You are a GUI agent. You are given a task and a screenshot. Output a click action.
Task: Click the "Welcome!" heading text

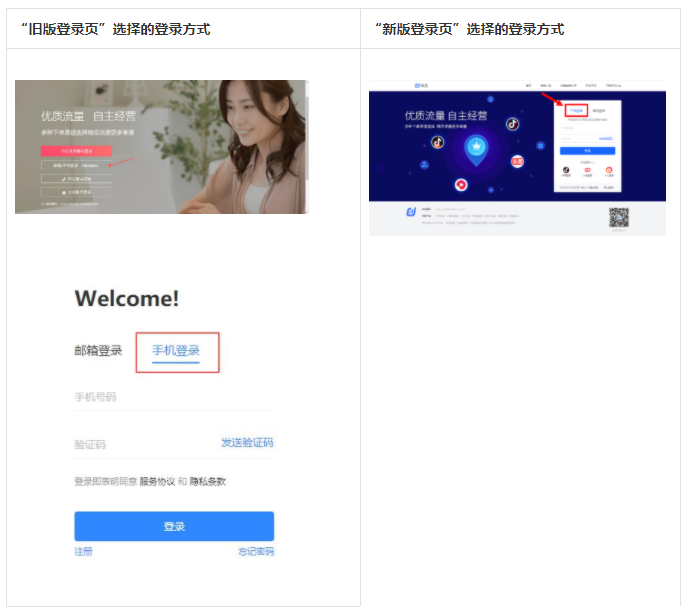pos(127,298)
